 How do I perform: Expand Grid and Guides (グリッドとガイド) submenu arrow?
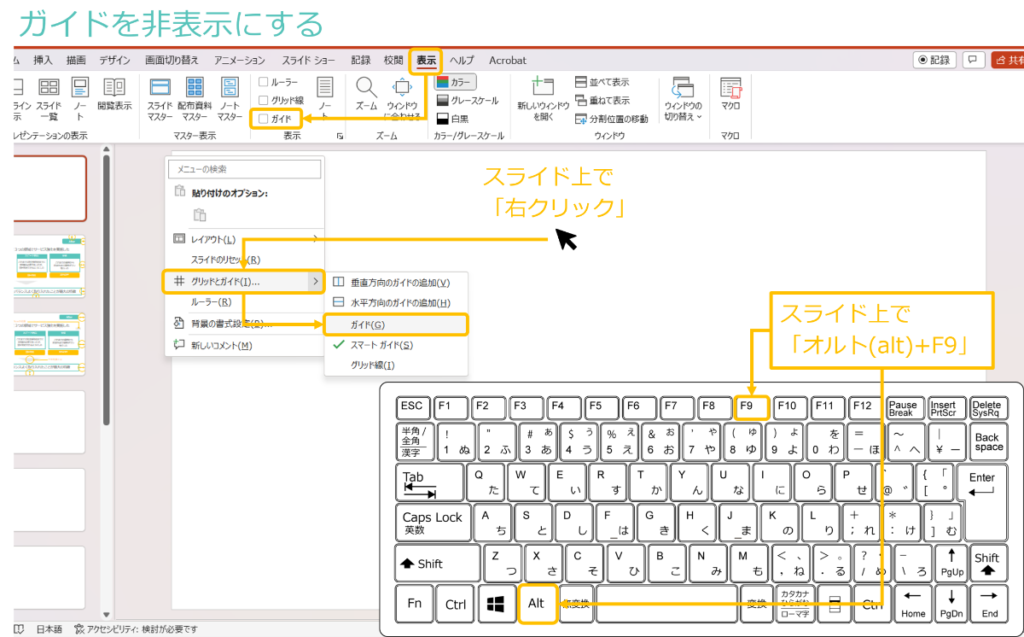pos(316,282)
